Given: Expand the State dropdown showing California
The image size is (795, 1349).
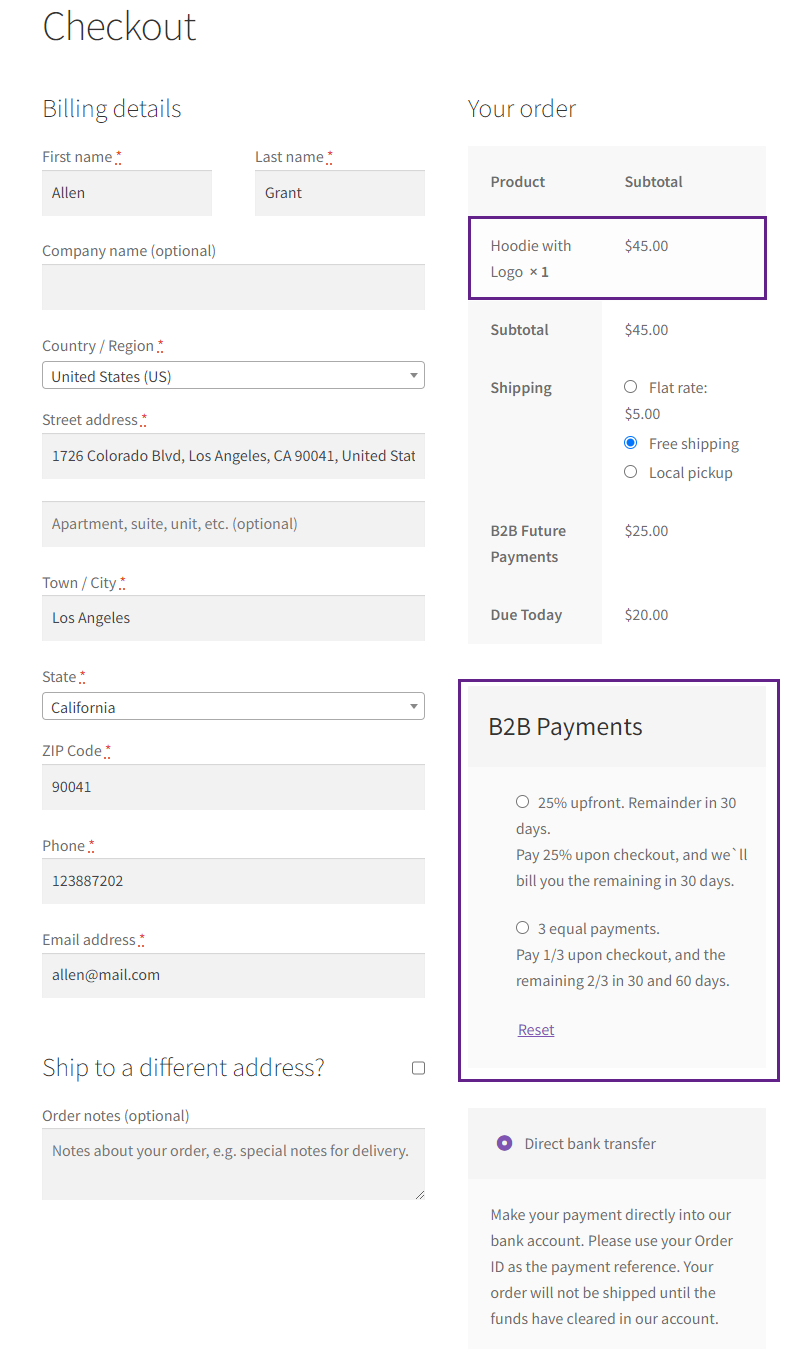Looking at the screenshot, I should click(x=233, y=706).
